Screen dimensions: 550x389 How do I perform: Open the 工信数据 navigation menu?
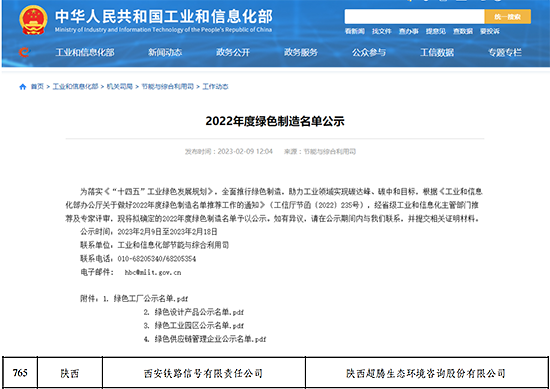pos(437,53)
